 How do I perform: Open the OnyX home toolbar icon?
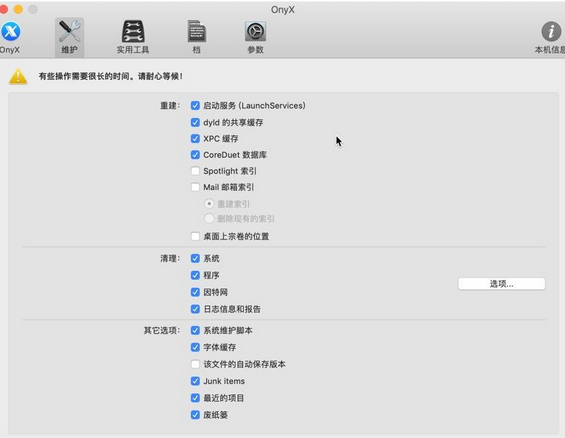tap(10, 32)
